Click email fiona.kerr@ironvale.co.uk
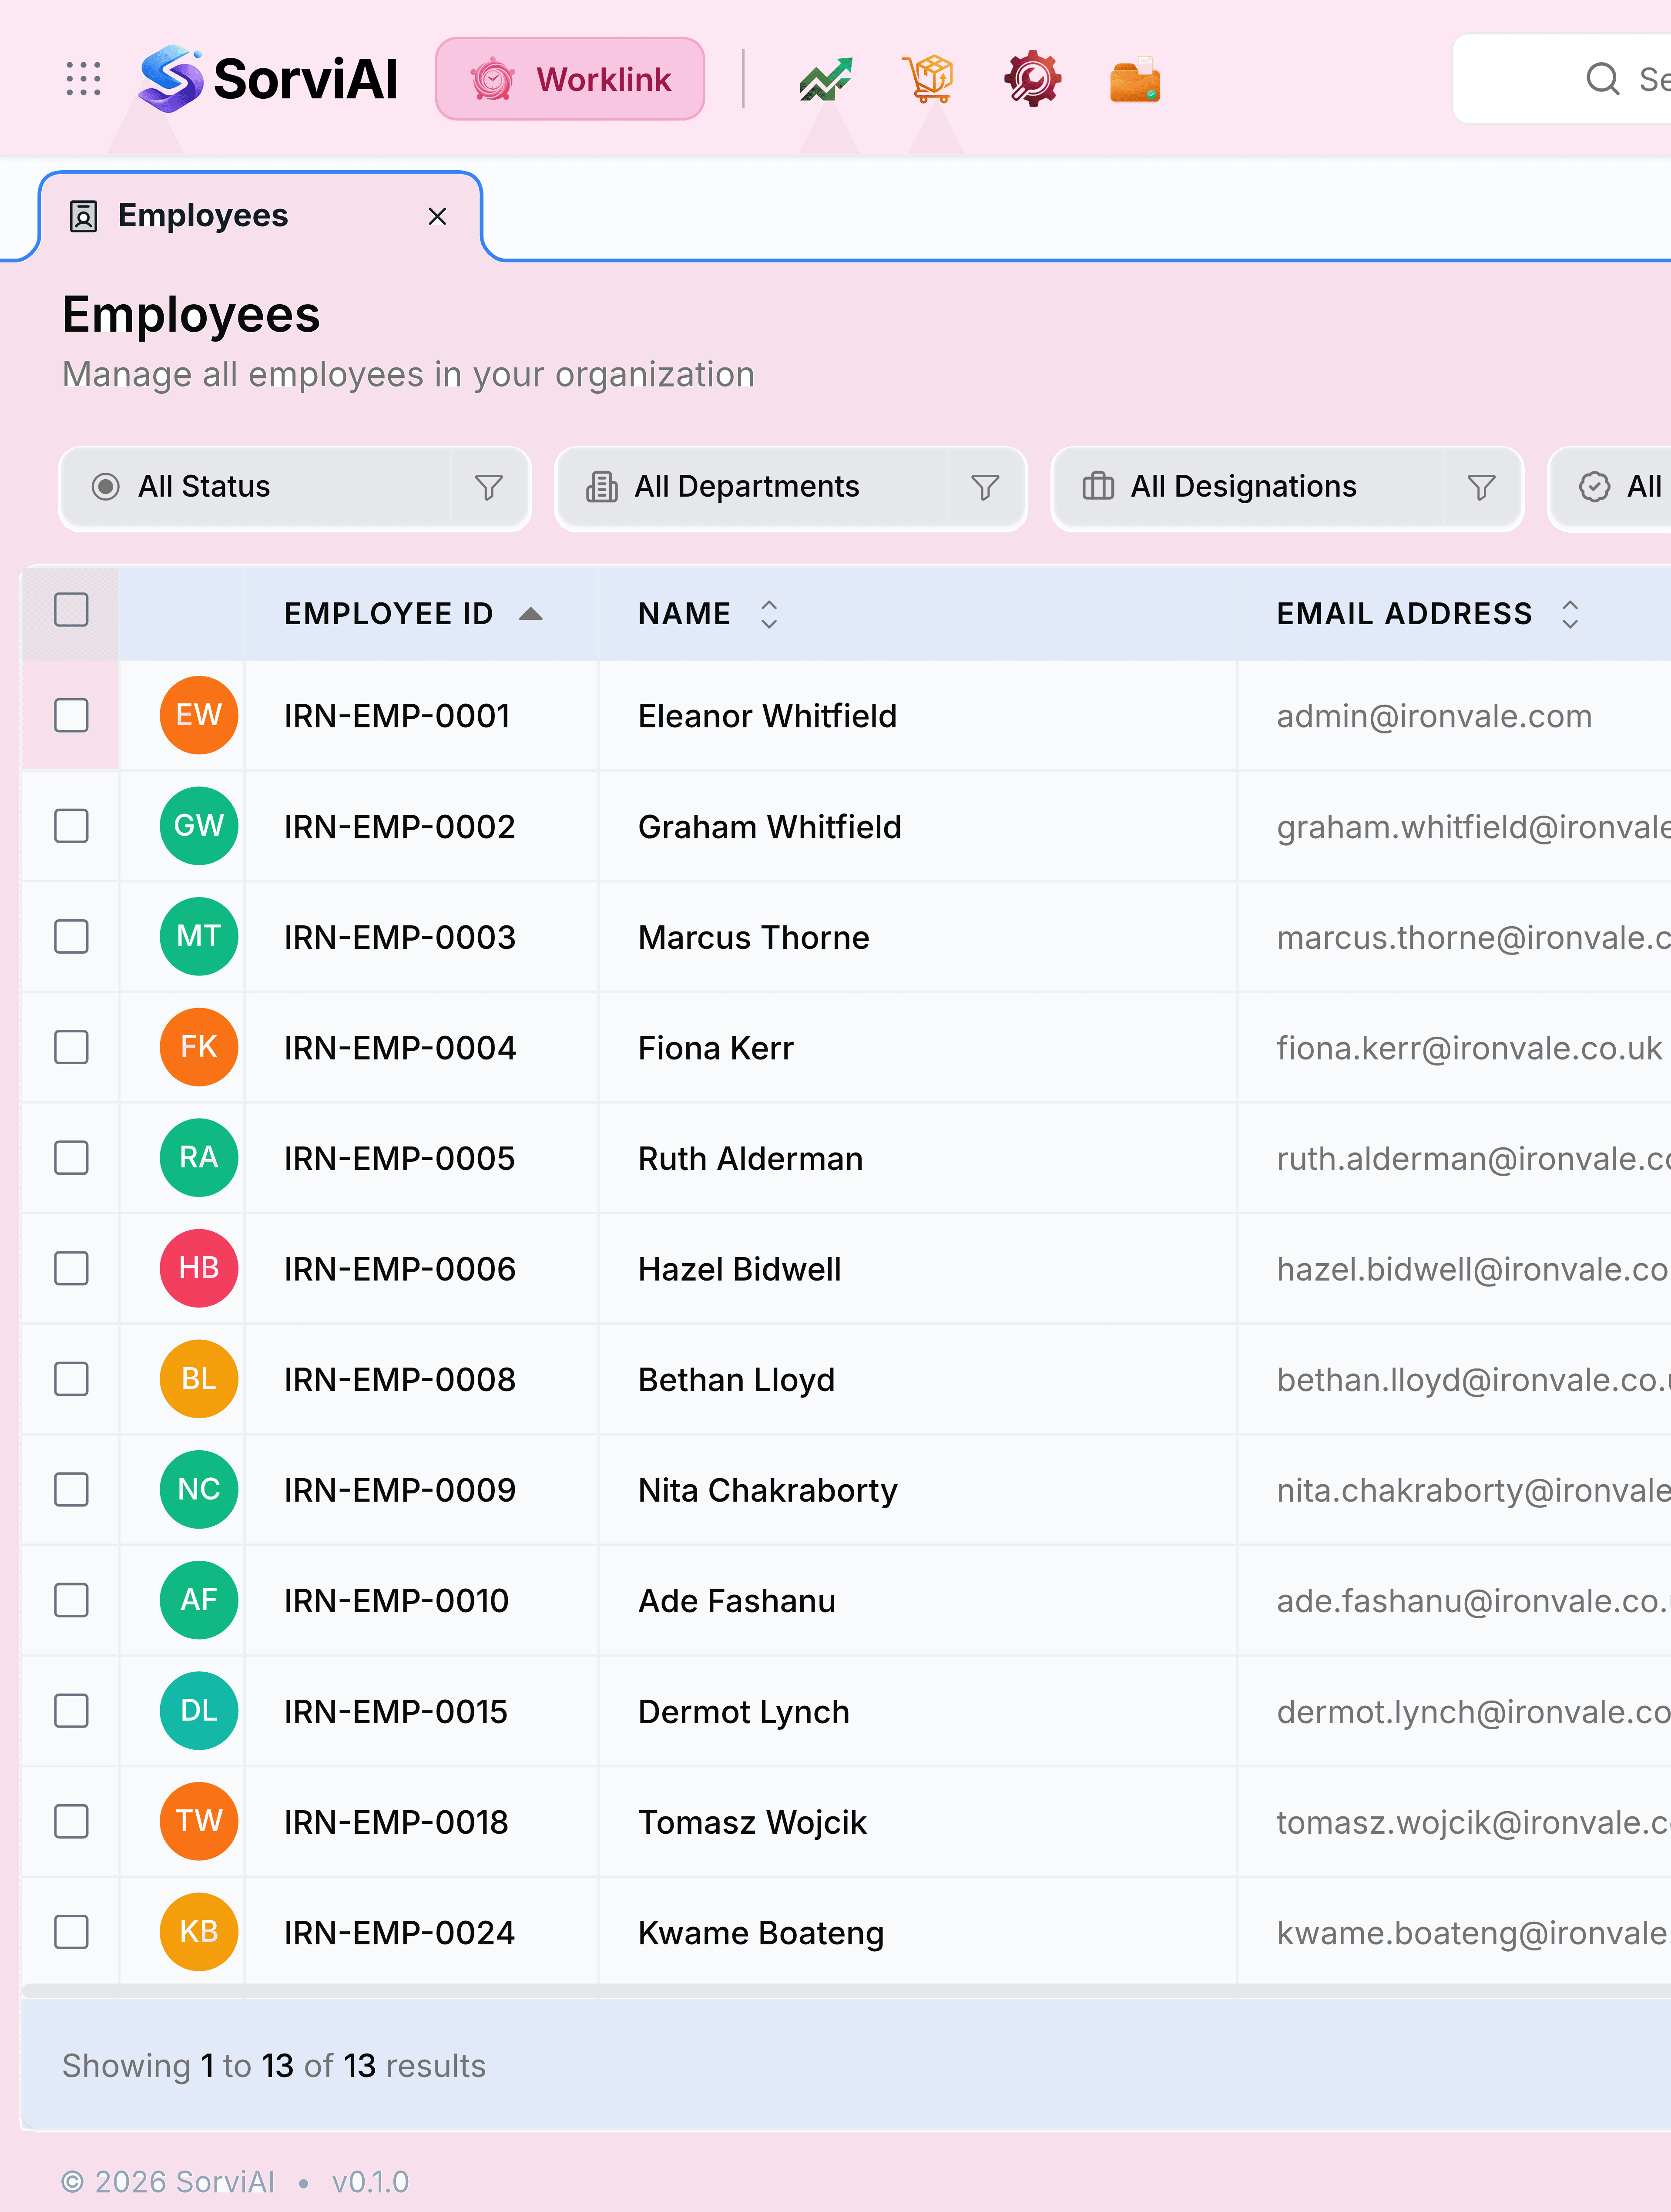This screenshot has height=2212, width=1671. 1469,1048
